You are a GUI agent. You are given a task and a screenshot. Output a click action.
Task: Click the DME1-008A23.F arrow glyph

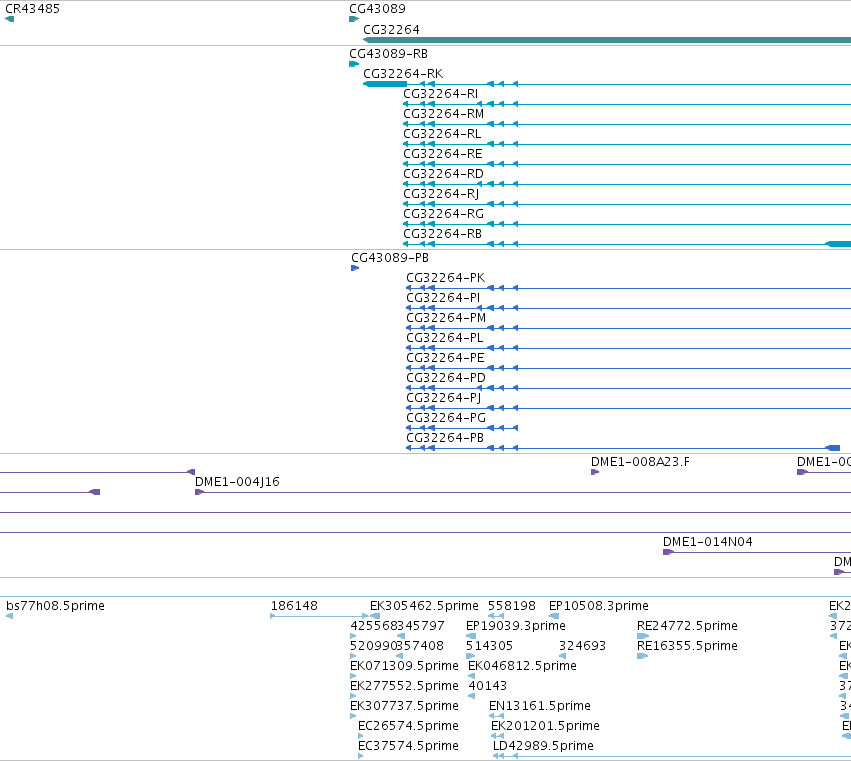595,472
